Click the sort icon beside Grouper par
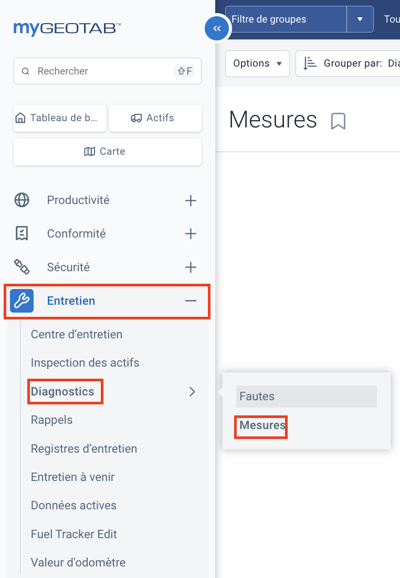Screen dimensions: 400x578 309,63
